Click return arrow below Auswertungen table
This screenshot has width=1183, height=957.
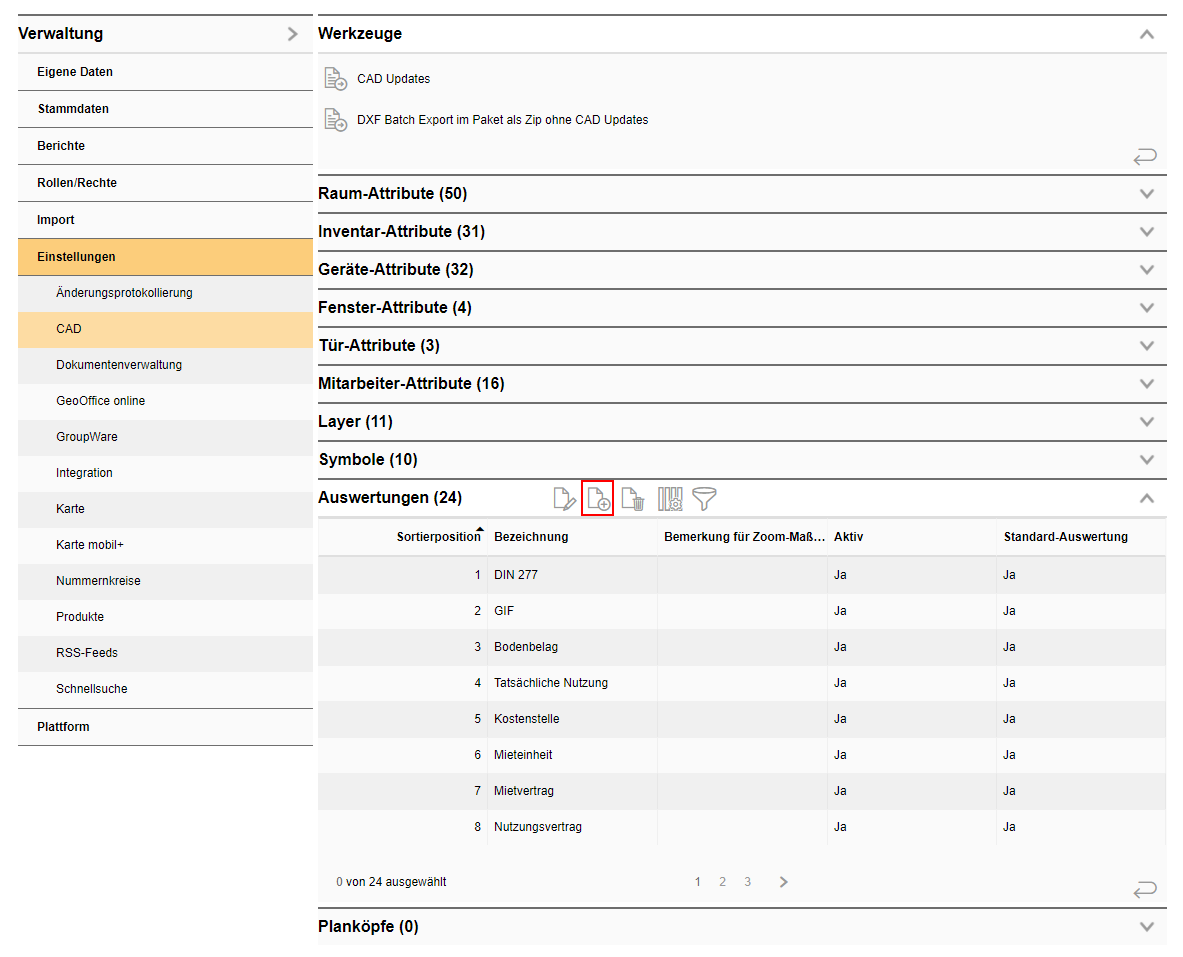(1144, 889)
